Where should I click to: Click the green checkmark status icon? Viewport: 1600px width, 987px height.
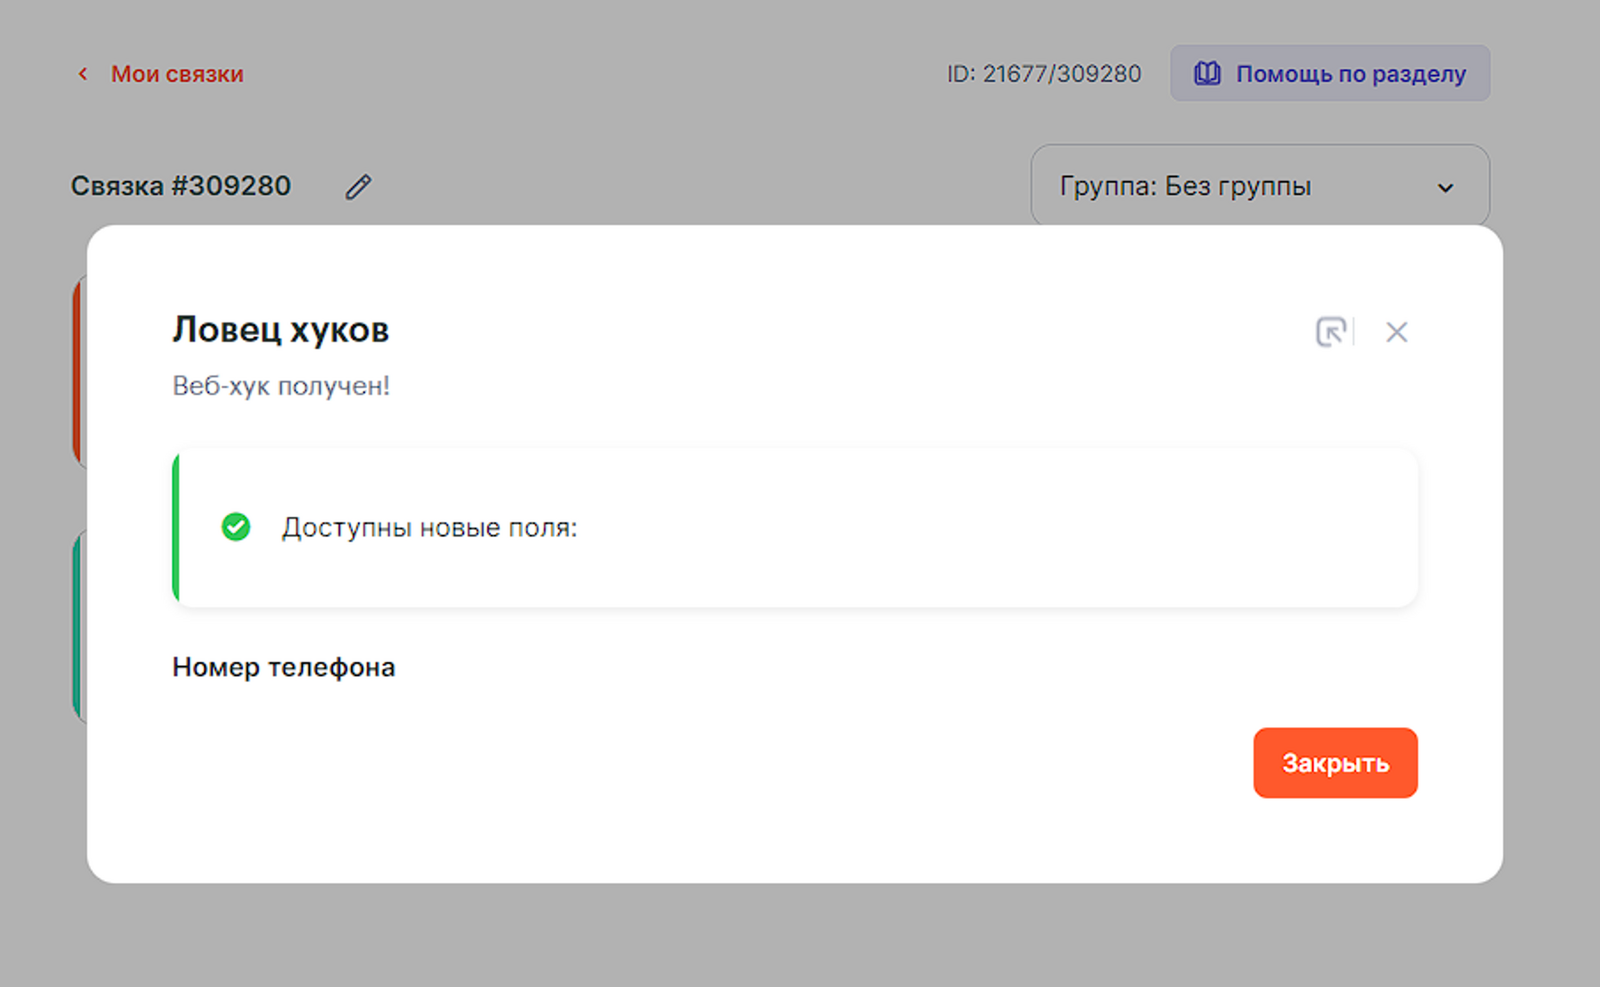point(236,527)
